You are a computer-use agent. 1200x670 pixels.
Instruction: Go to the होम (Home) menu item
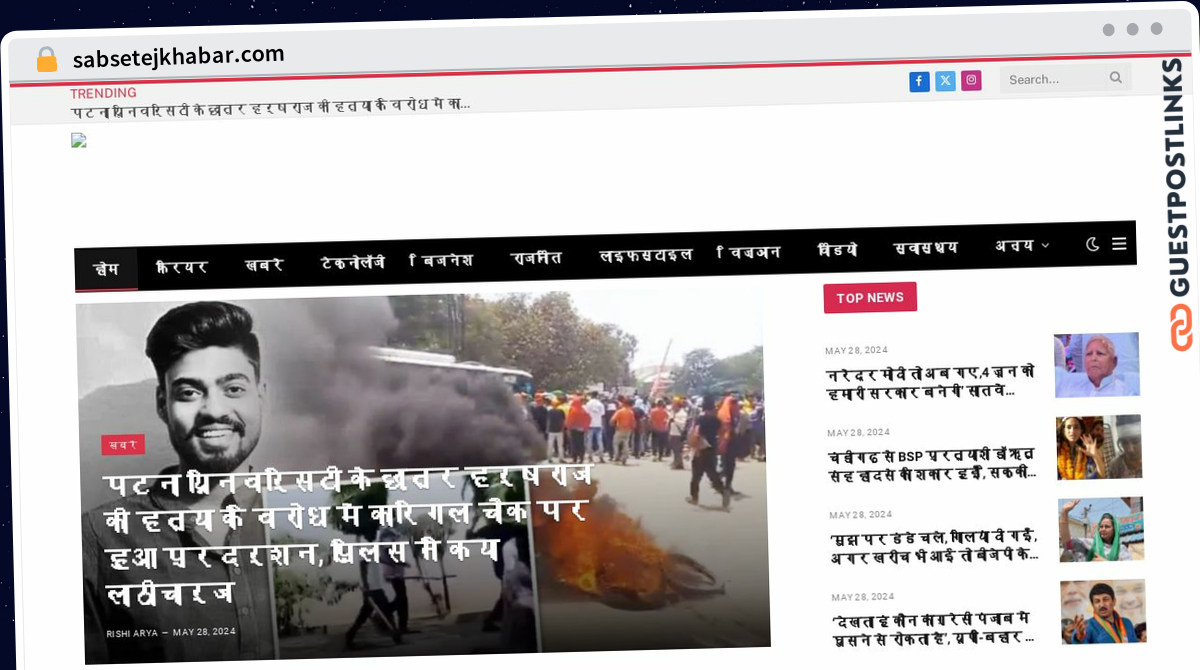point(105,269)
